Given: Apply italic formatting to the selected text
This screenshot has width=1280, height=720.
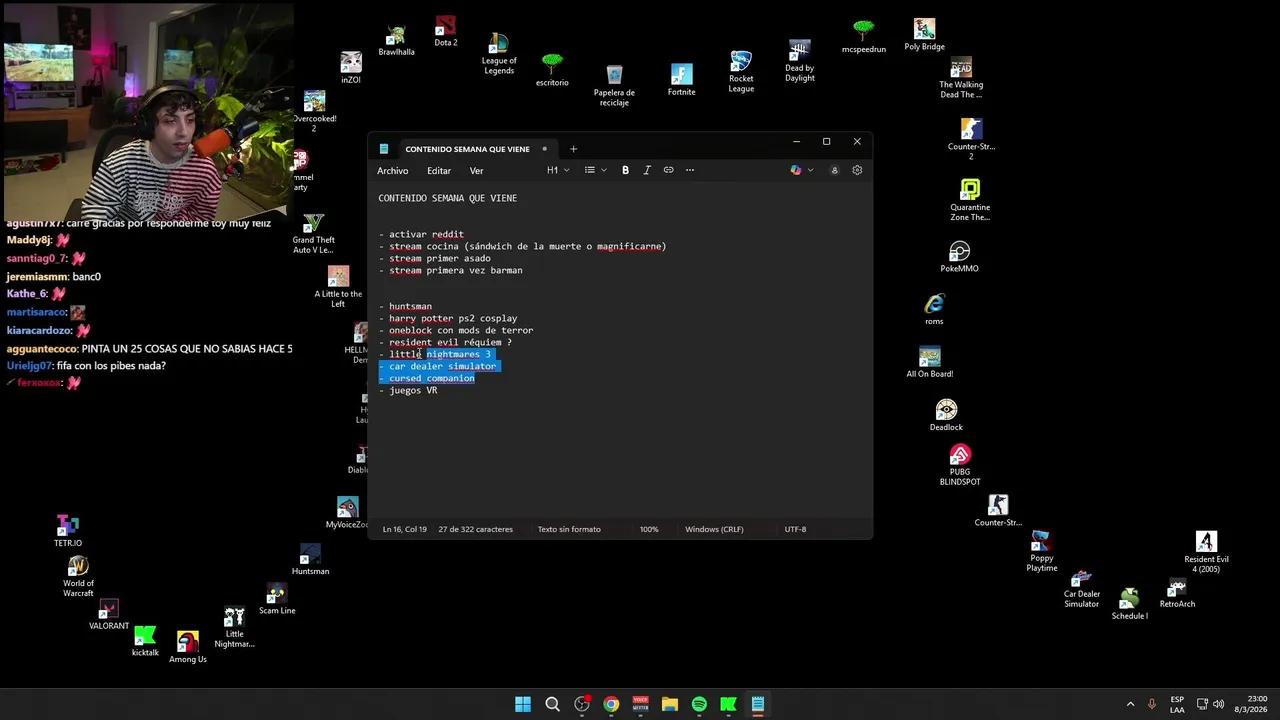Looking at the screenshot, I should [647, 170].
